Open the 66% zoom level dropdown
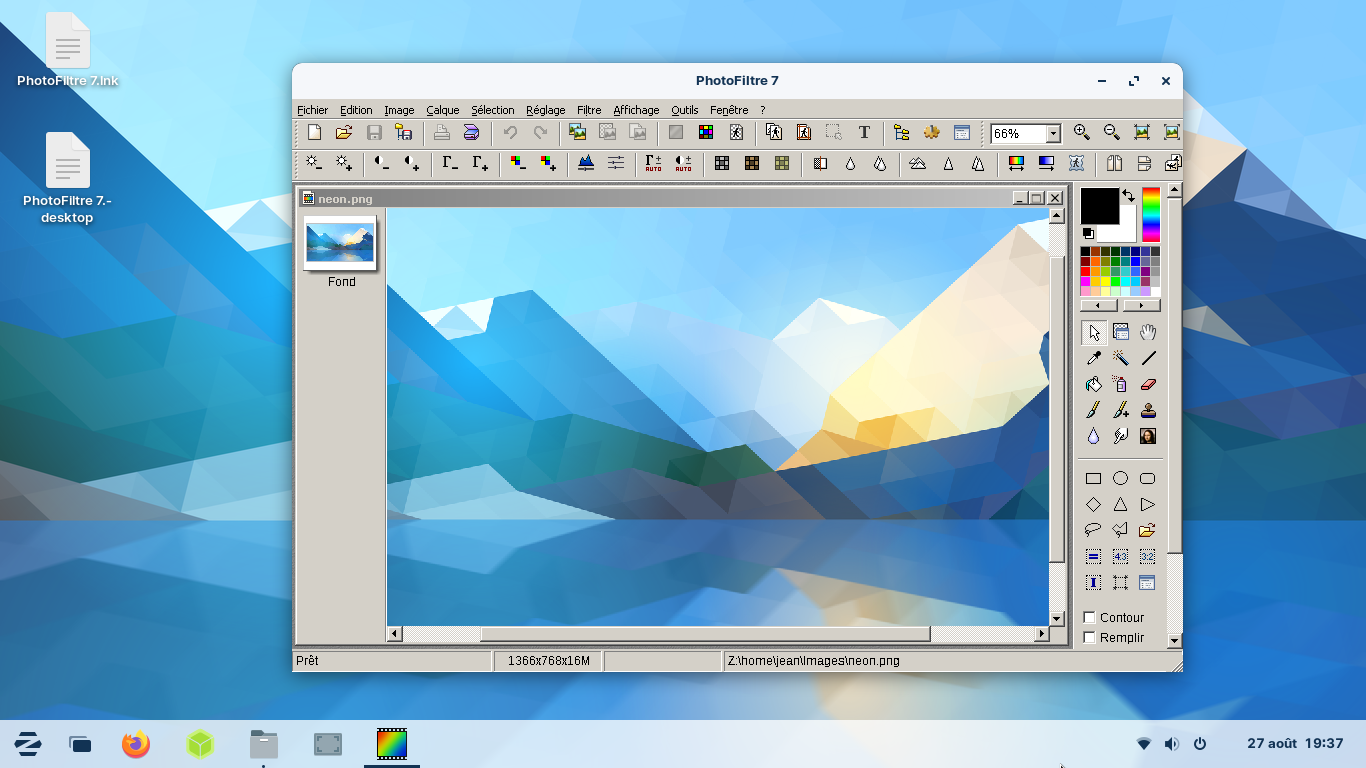Viewport: 1366px width, 768px height. pyautogui.click(x=1053, y=134)
